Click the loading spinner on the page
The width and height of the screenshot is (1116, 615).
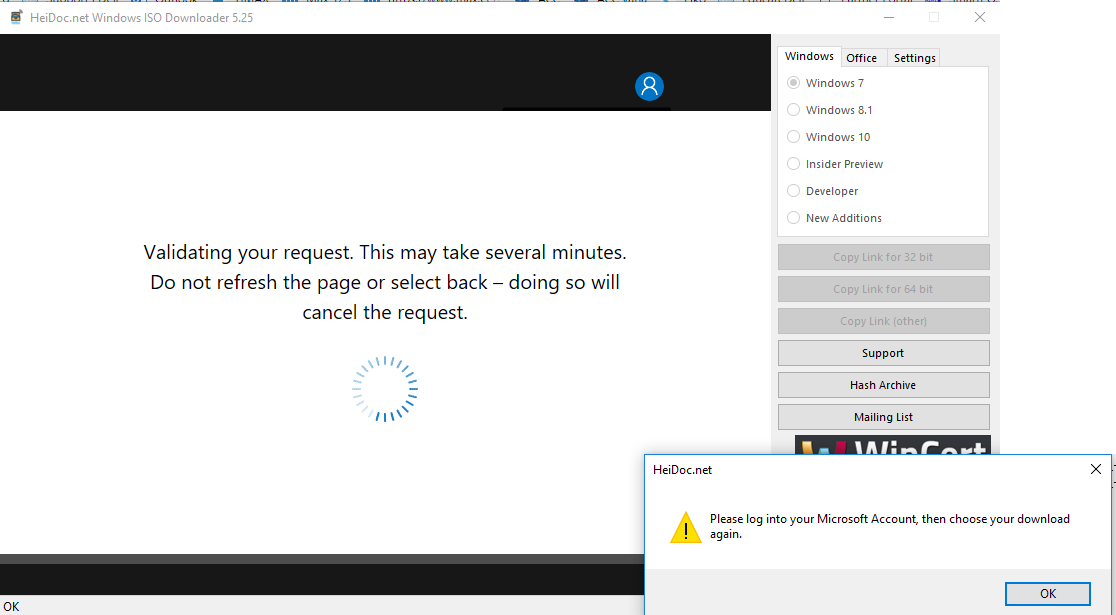[385, 389]
